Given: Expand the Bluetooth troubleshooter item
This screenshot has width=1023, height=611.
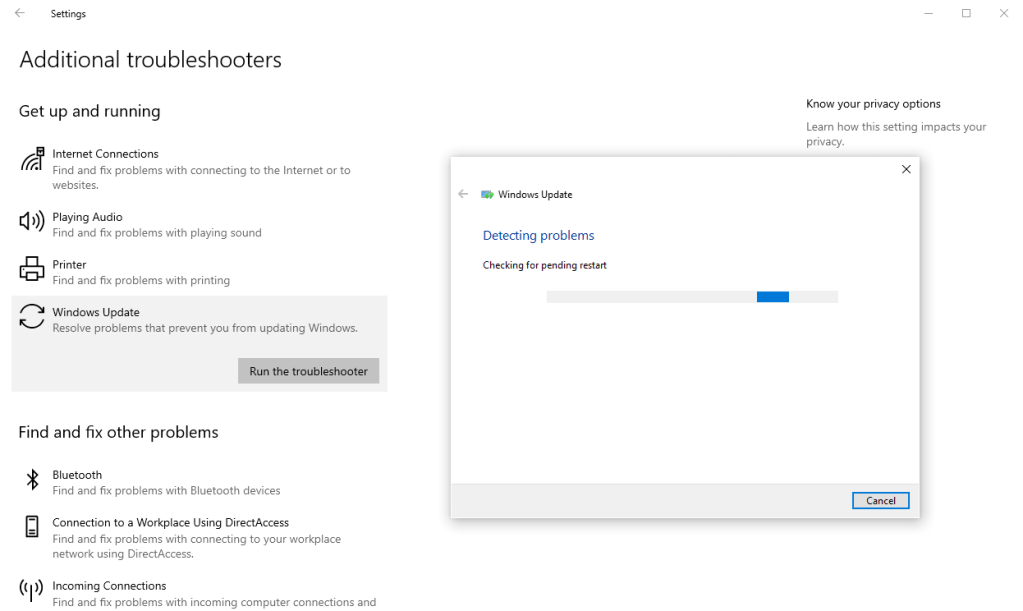Looking at the screenshot, I should pos(198,482).
